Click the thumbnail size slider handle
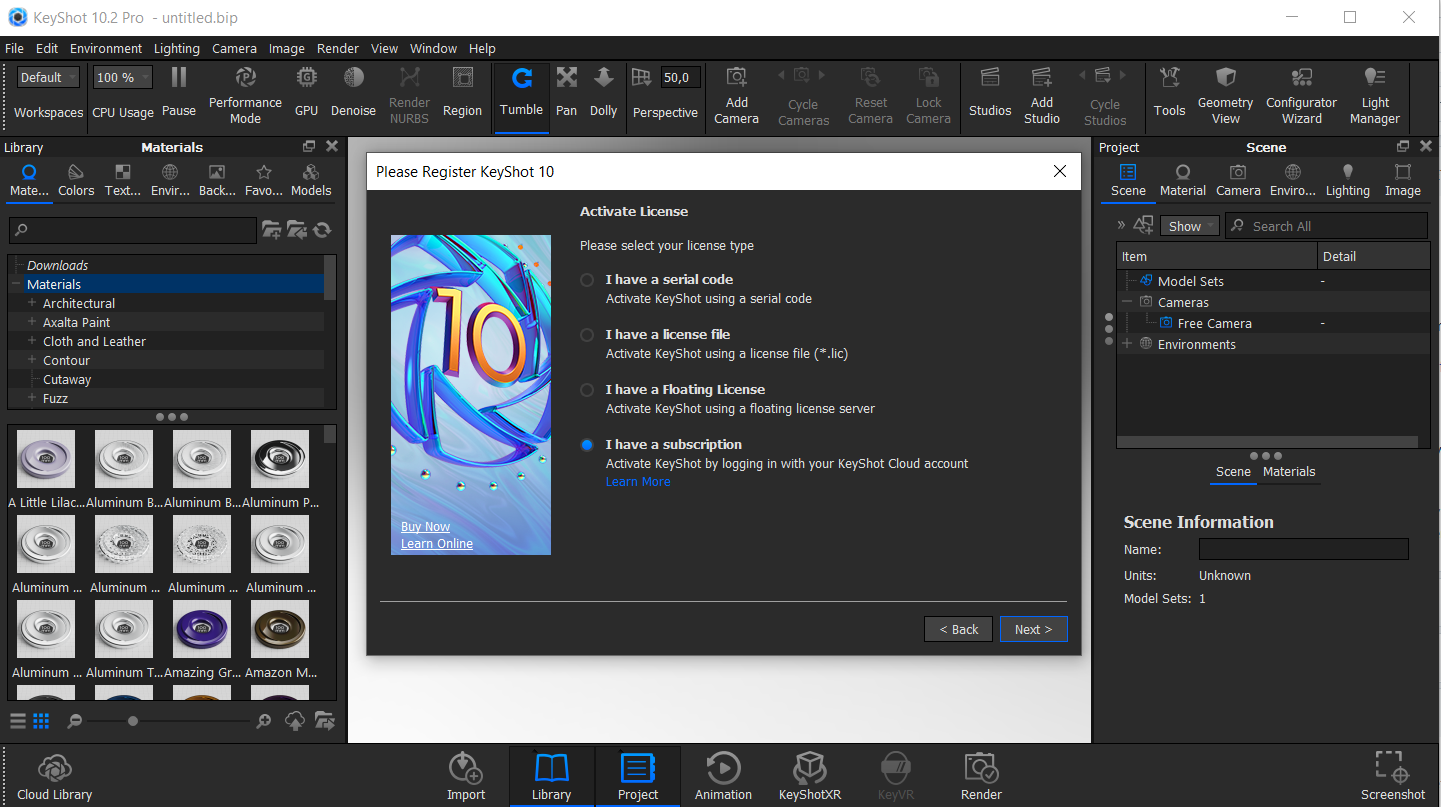Viewport: 1441px width, 807px height. pos(132,721)
